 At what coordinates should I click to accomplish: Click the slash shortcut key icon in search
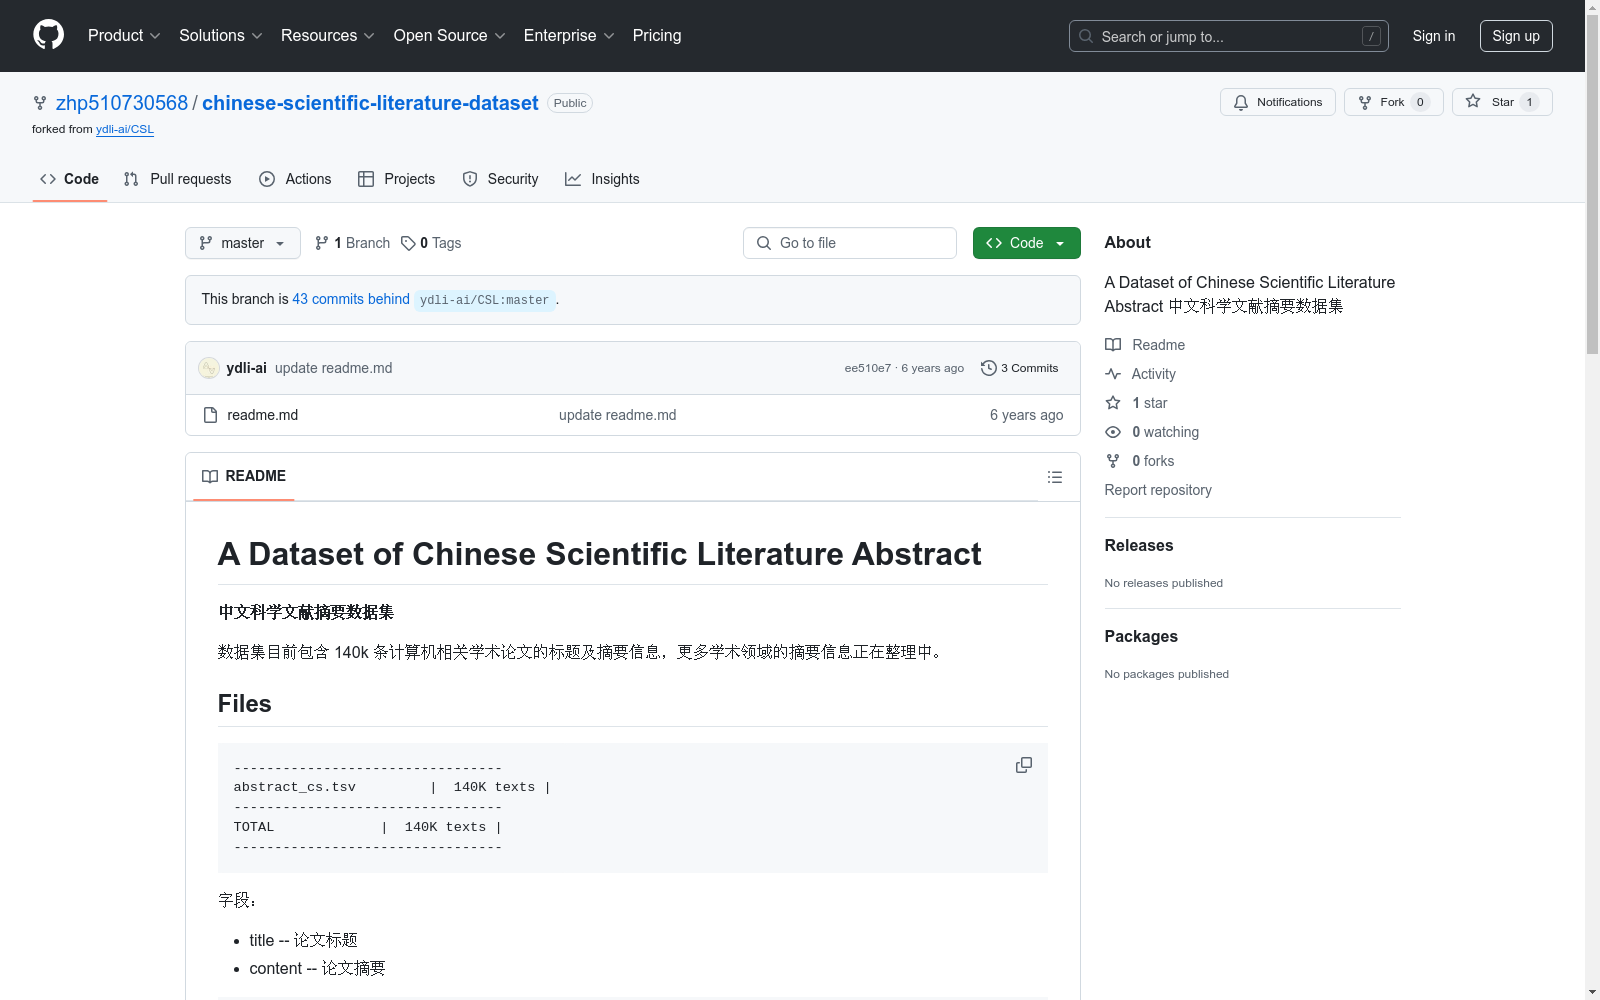[x=1372, y=36]
